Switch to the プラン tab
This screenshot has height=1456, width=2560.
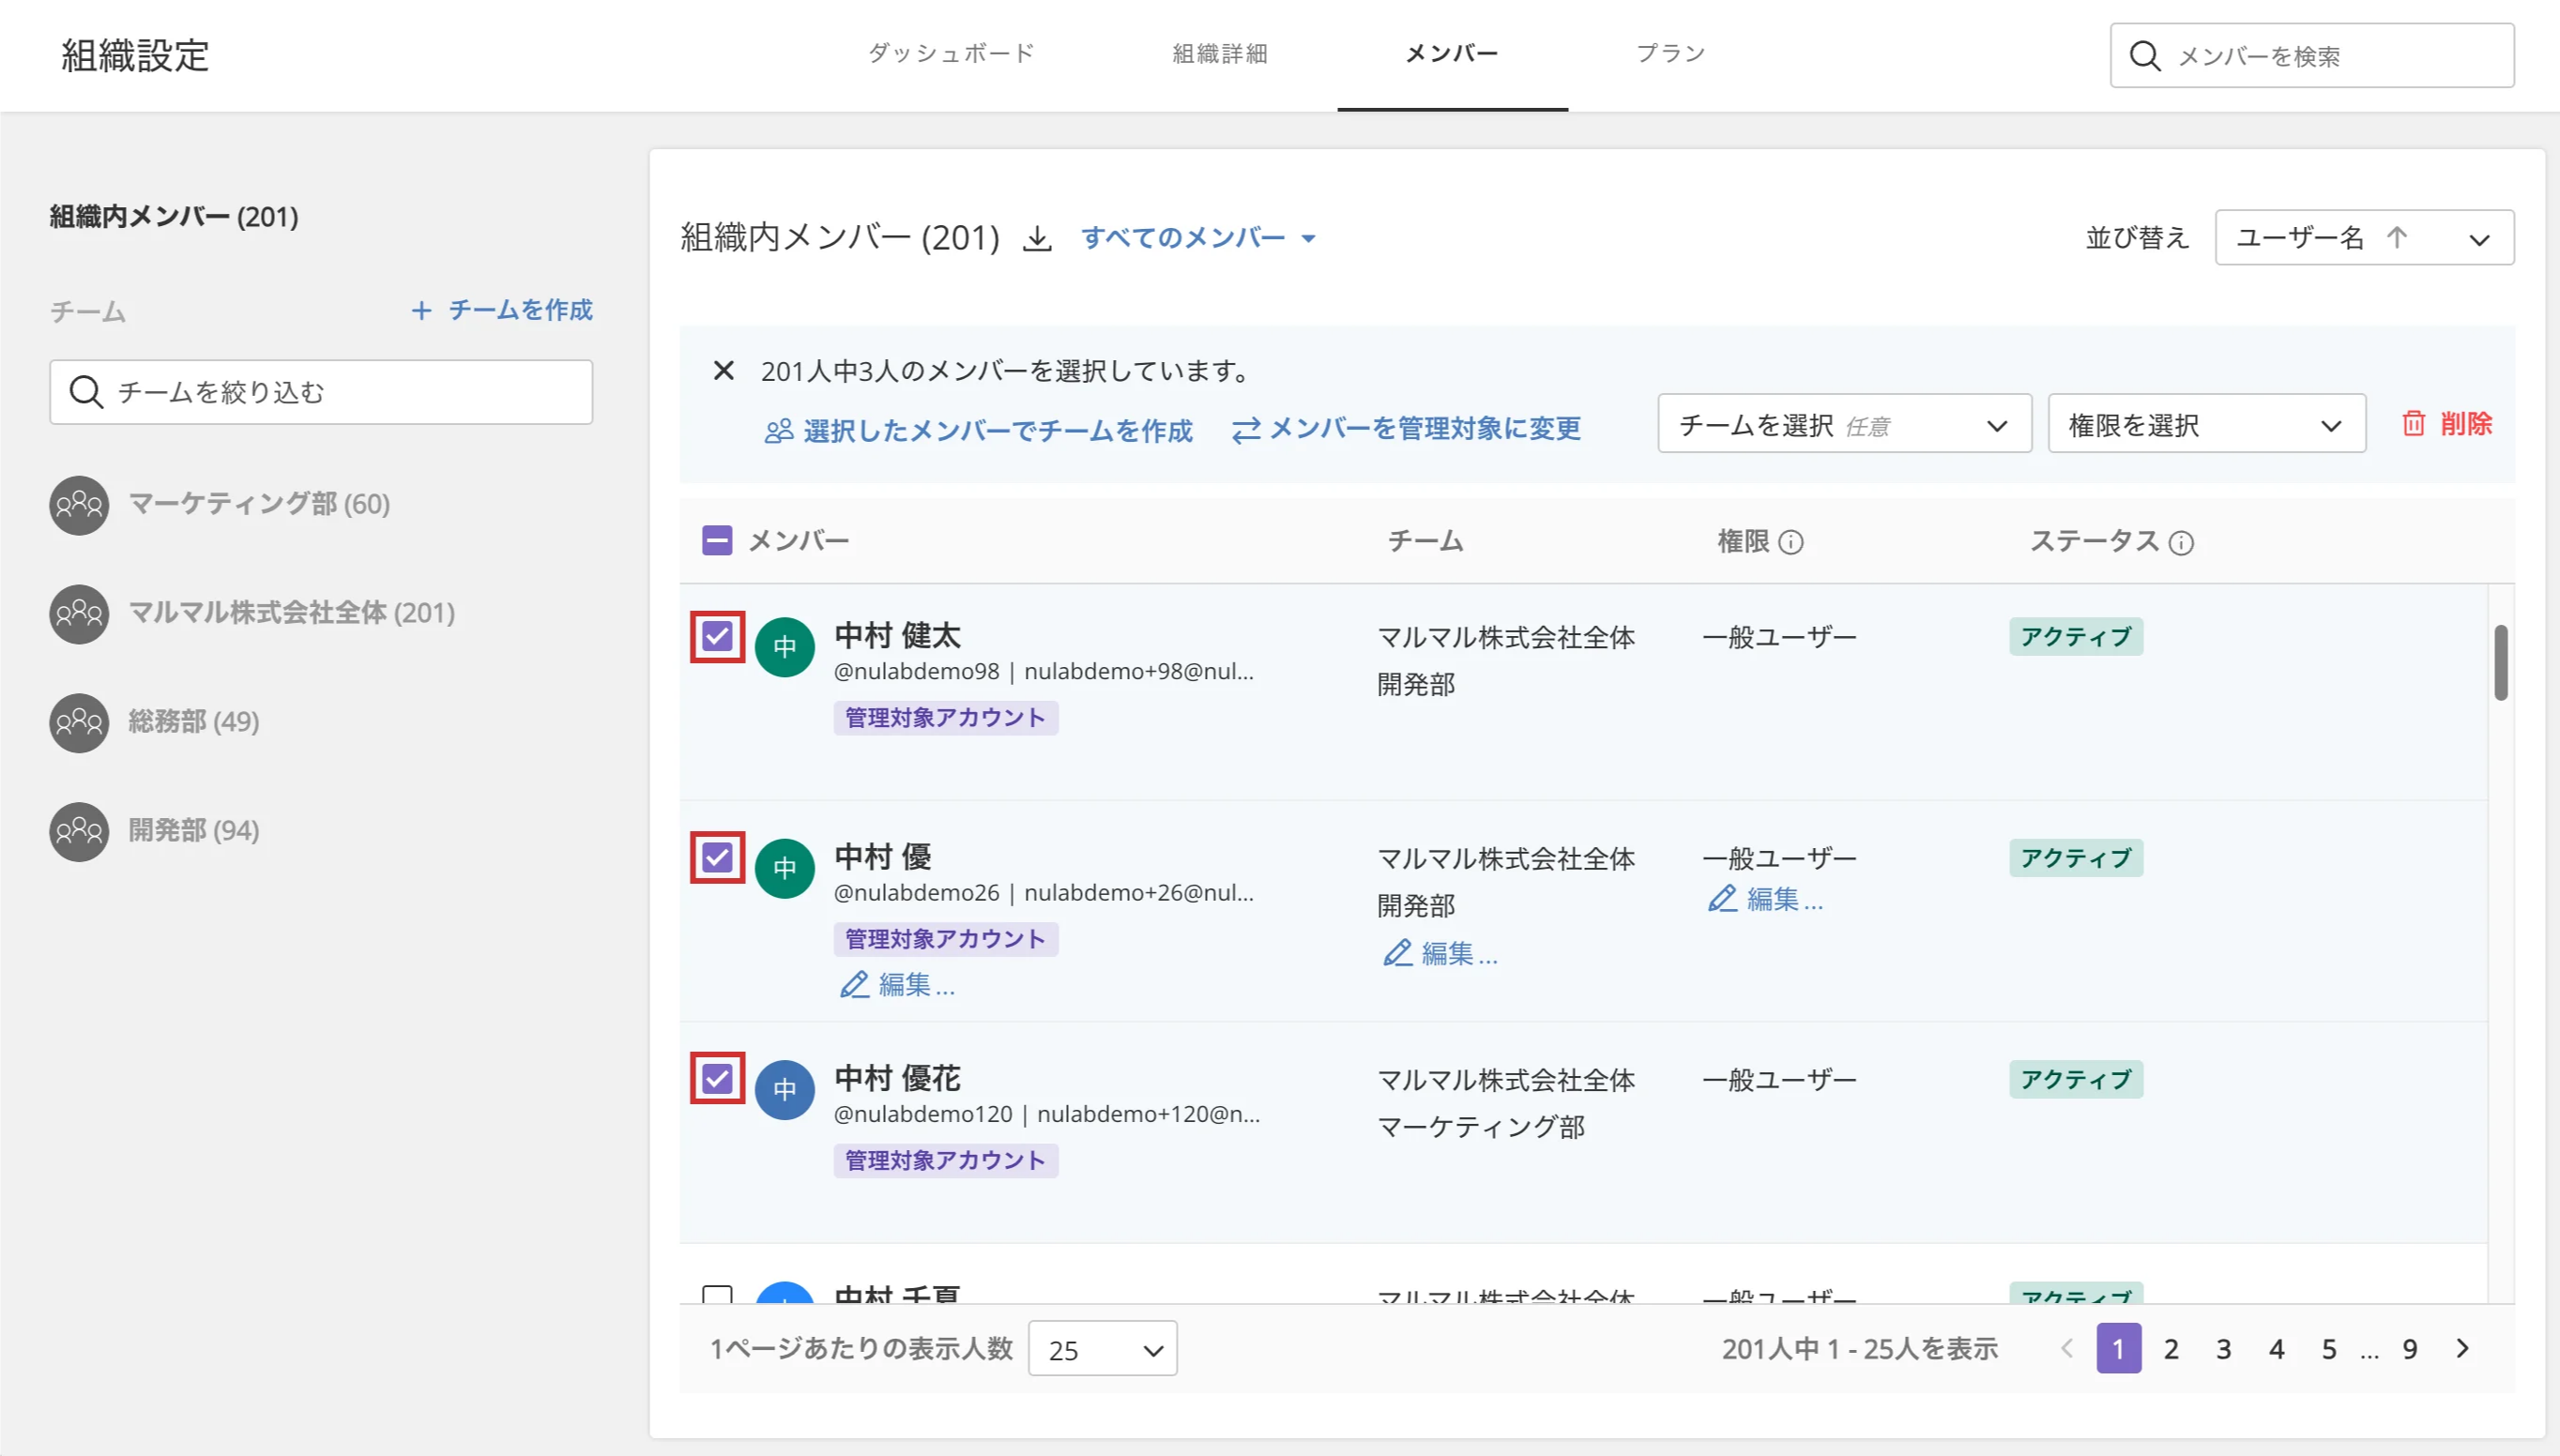click(x=1671, y=54)
